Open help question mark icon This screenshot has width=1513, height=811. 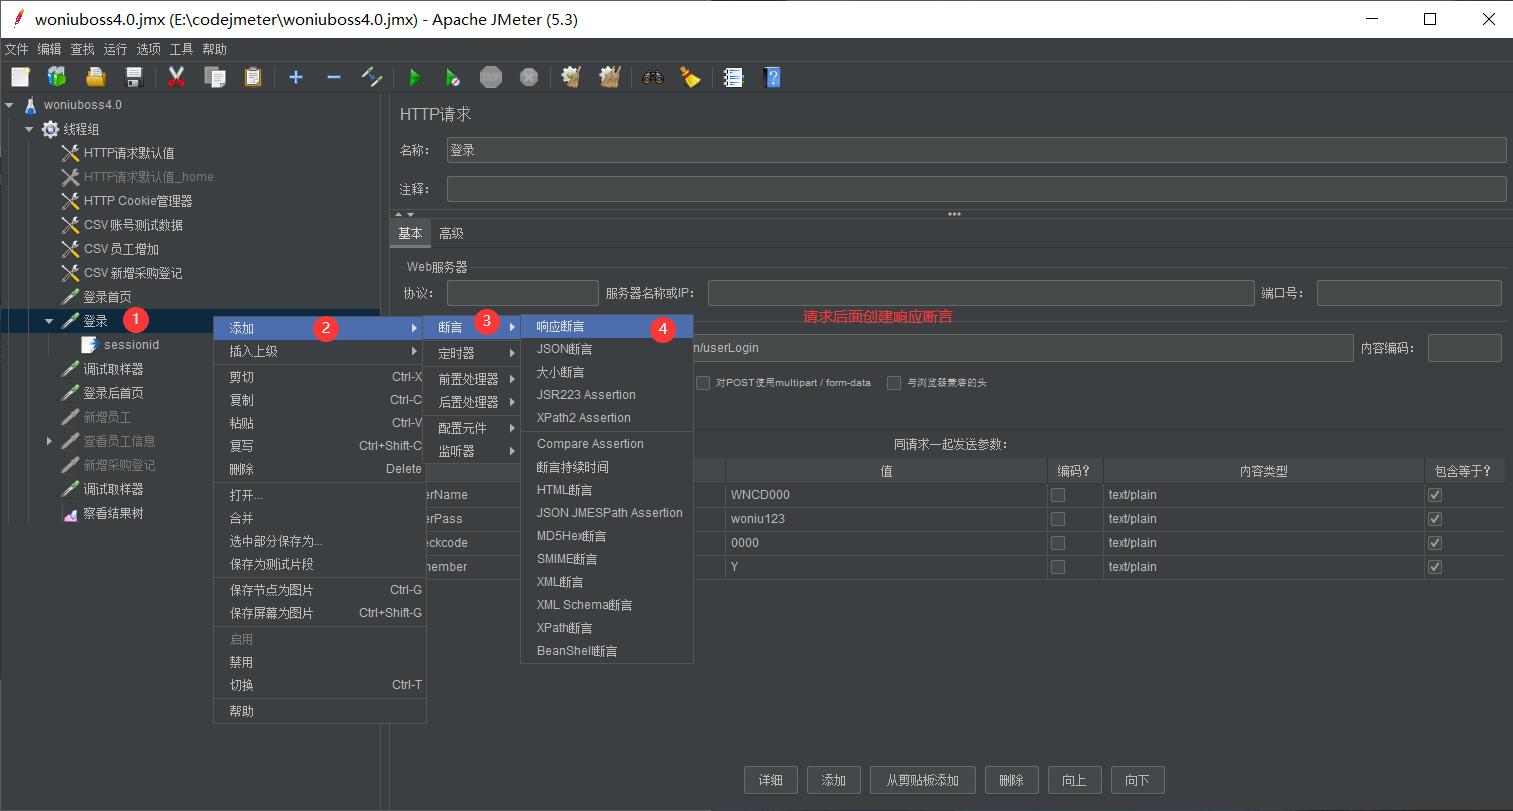772,77
